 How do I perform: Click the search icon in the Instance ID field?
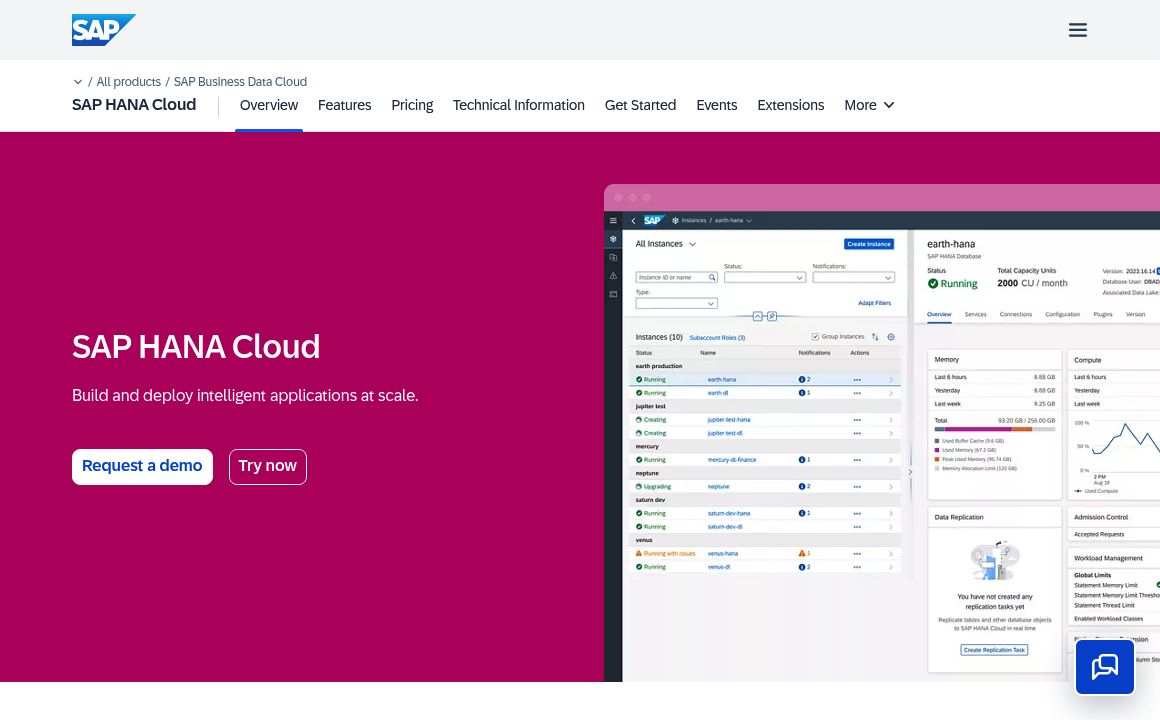click(711, 277)
